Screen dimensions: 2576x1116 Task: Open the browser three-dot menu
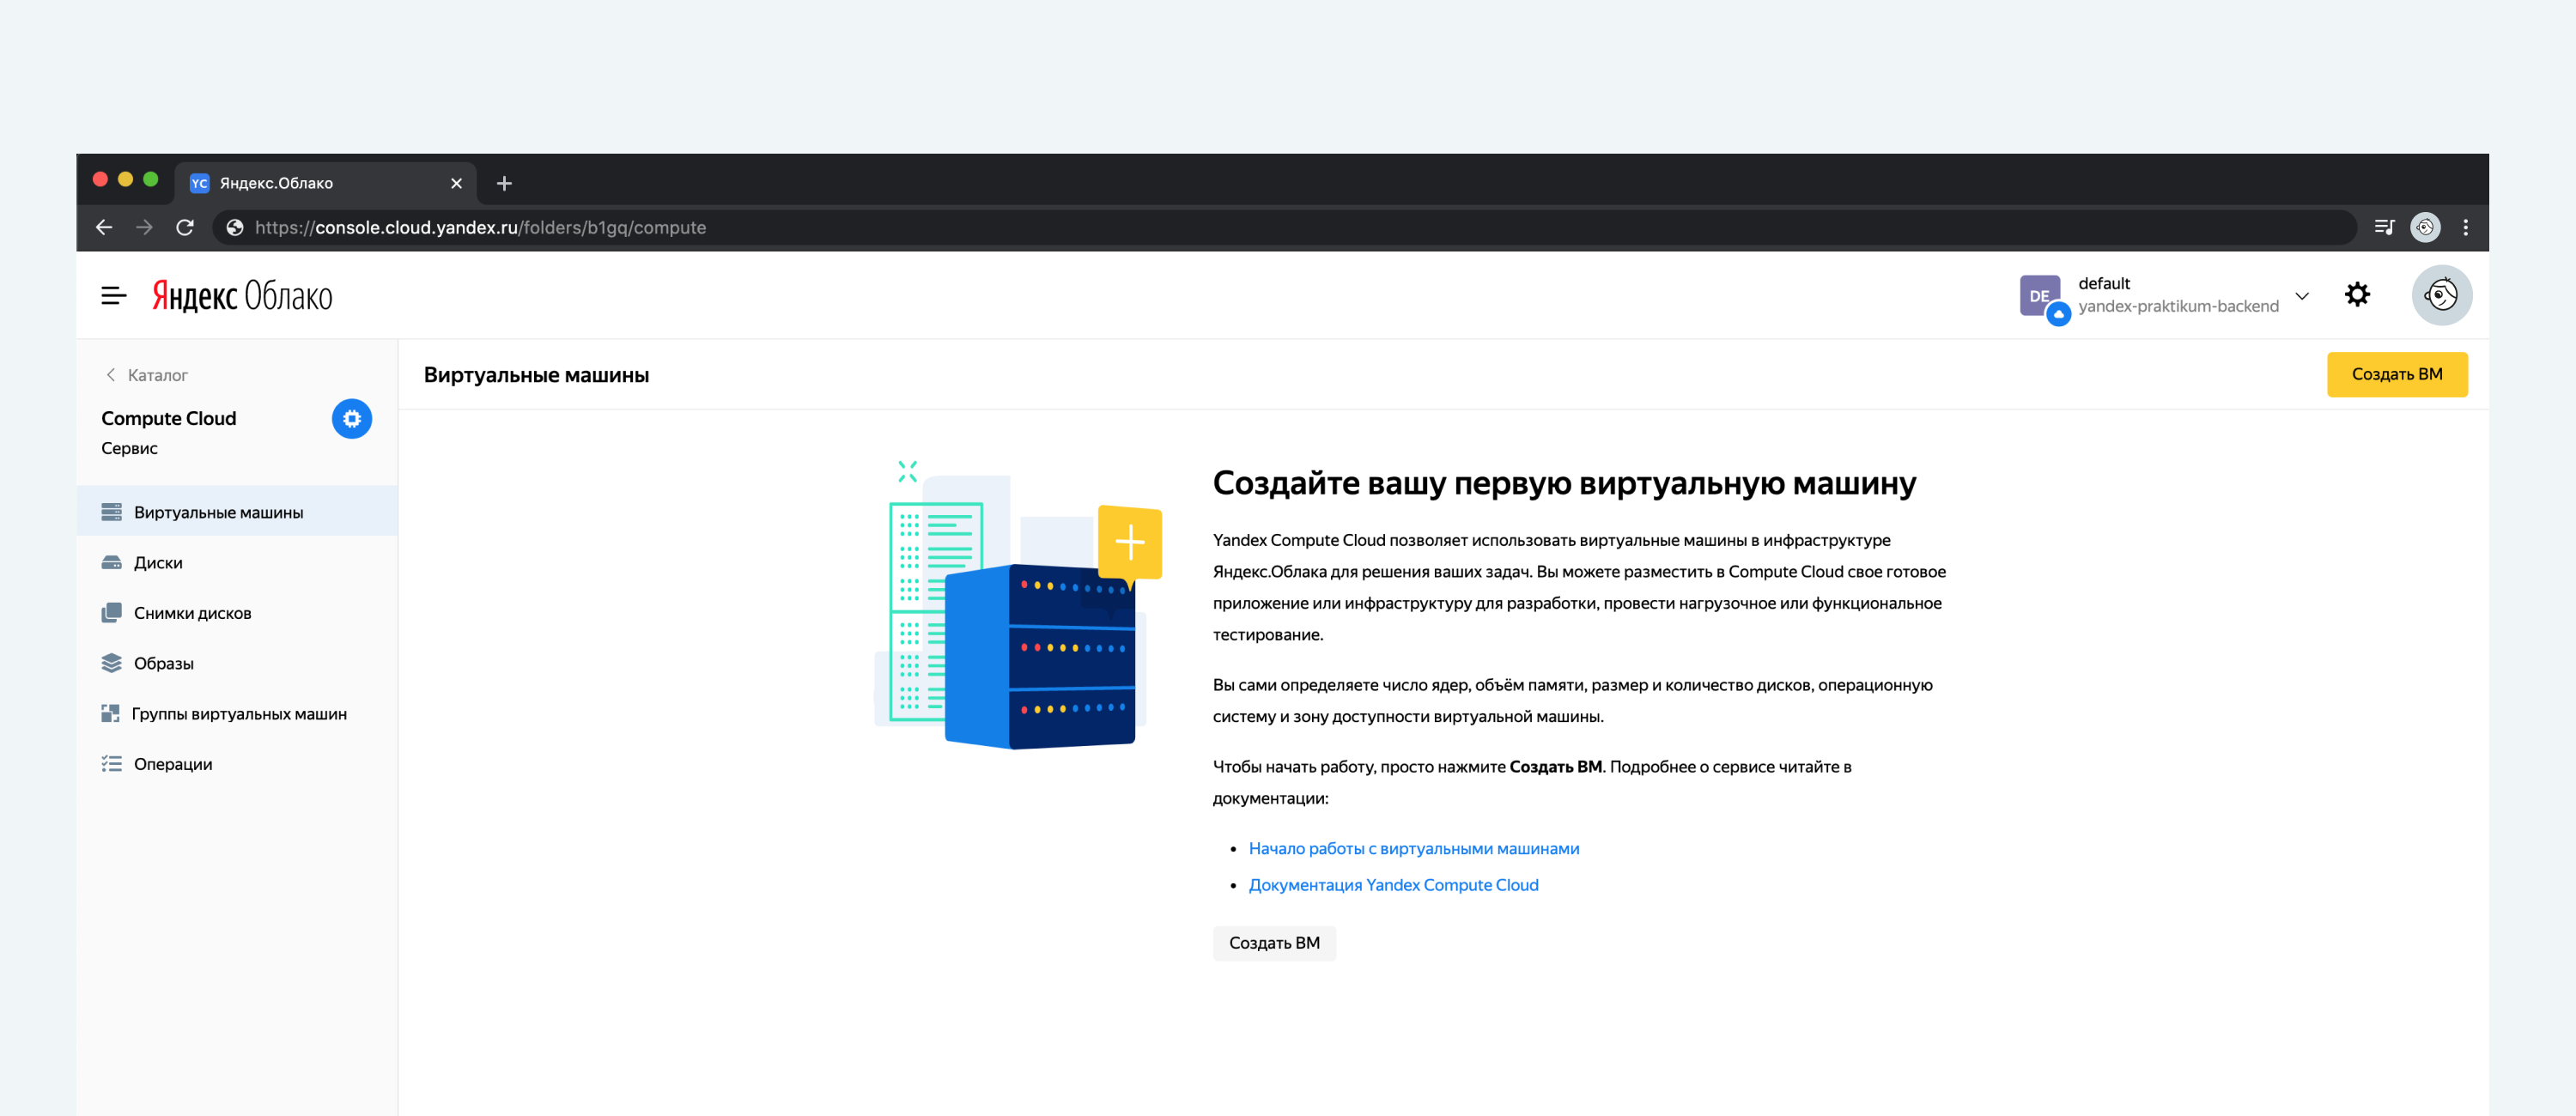coord(2465,227)
